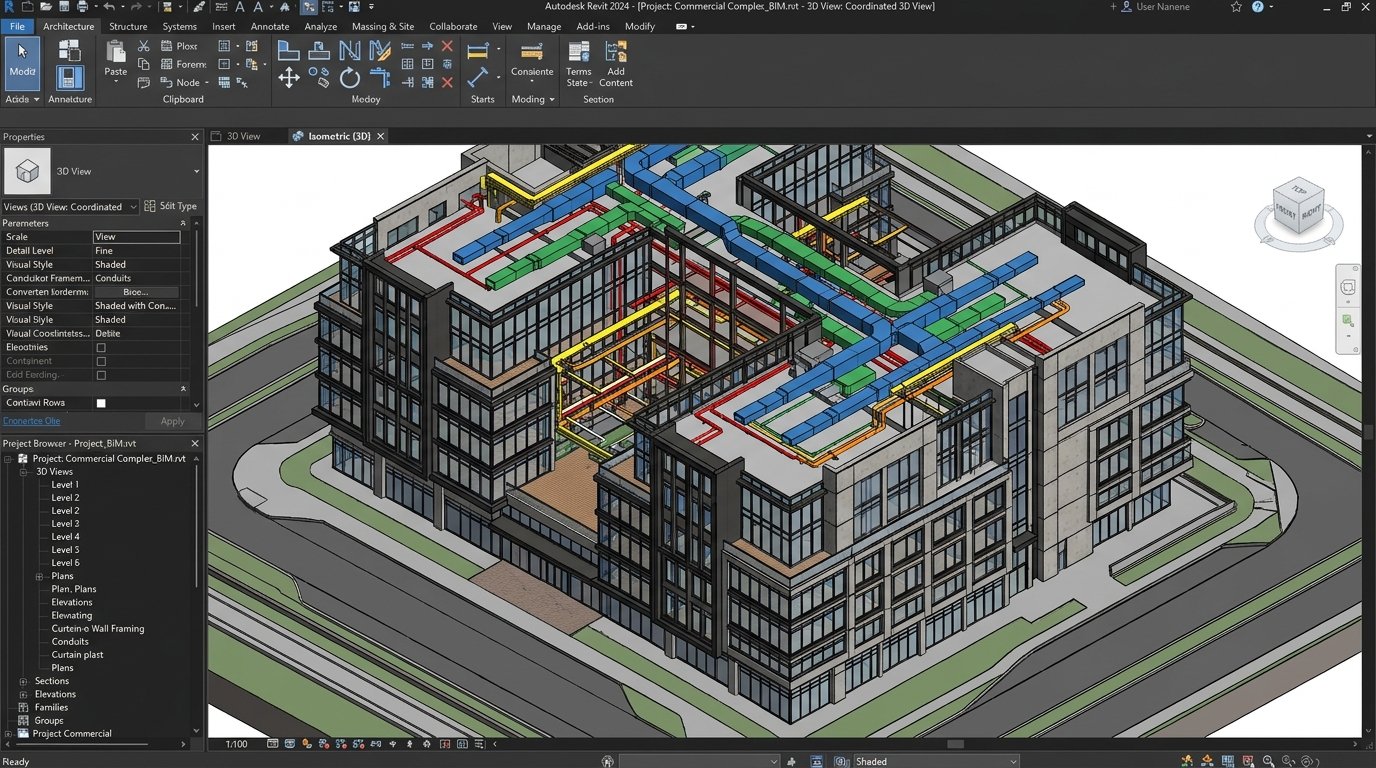This screenshot has width=1376, height=768.
Task: Collapse the Groups section in Properties
Action: click(x=183, y=388)
